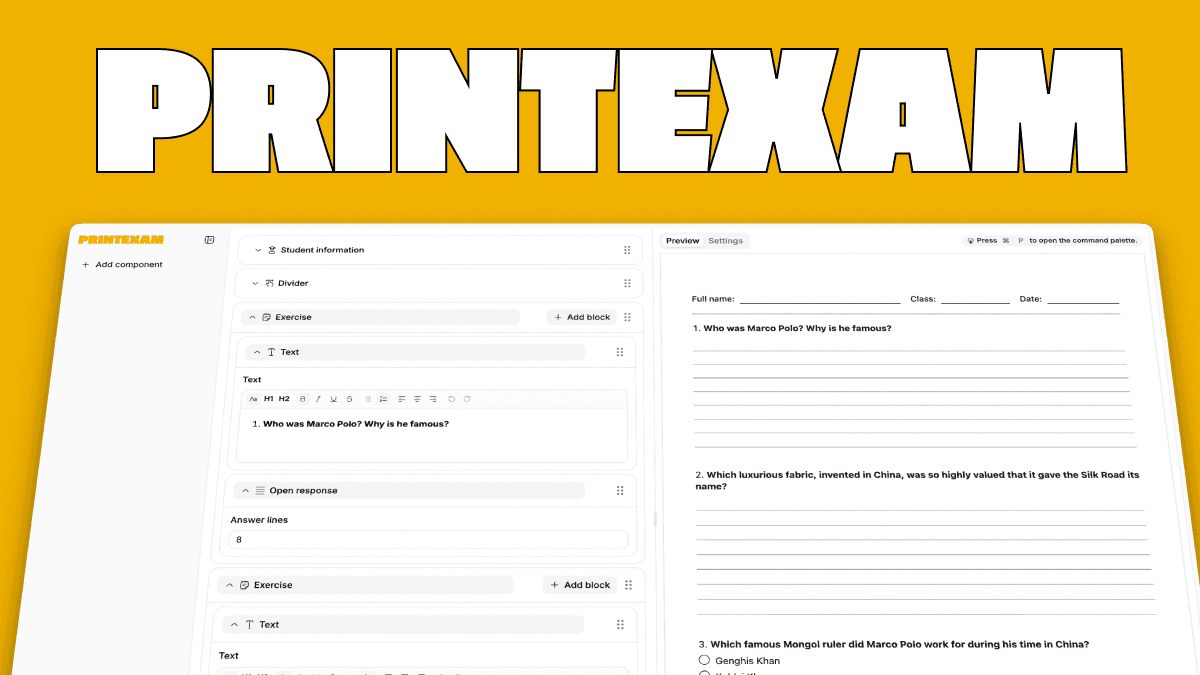Screen dimensions: 1200x675
Task: Click the 'open the command palette' hint text
Action: [1083, 241]
